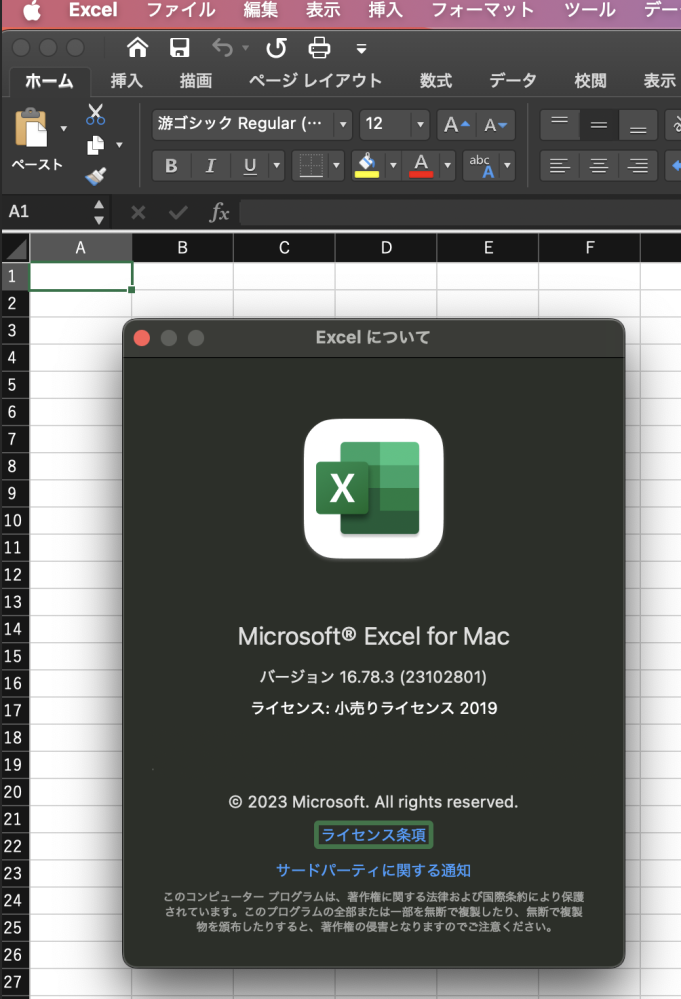Click the Copy icon
Image resolution: width=681 pixels, height=999 pixels.
click(96, 145)
